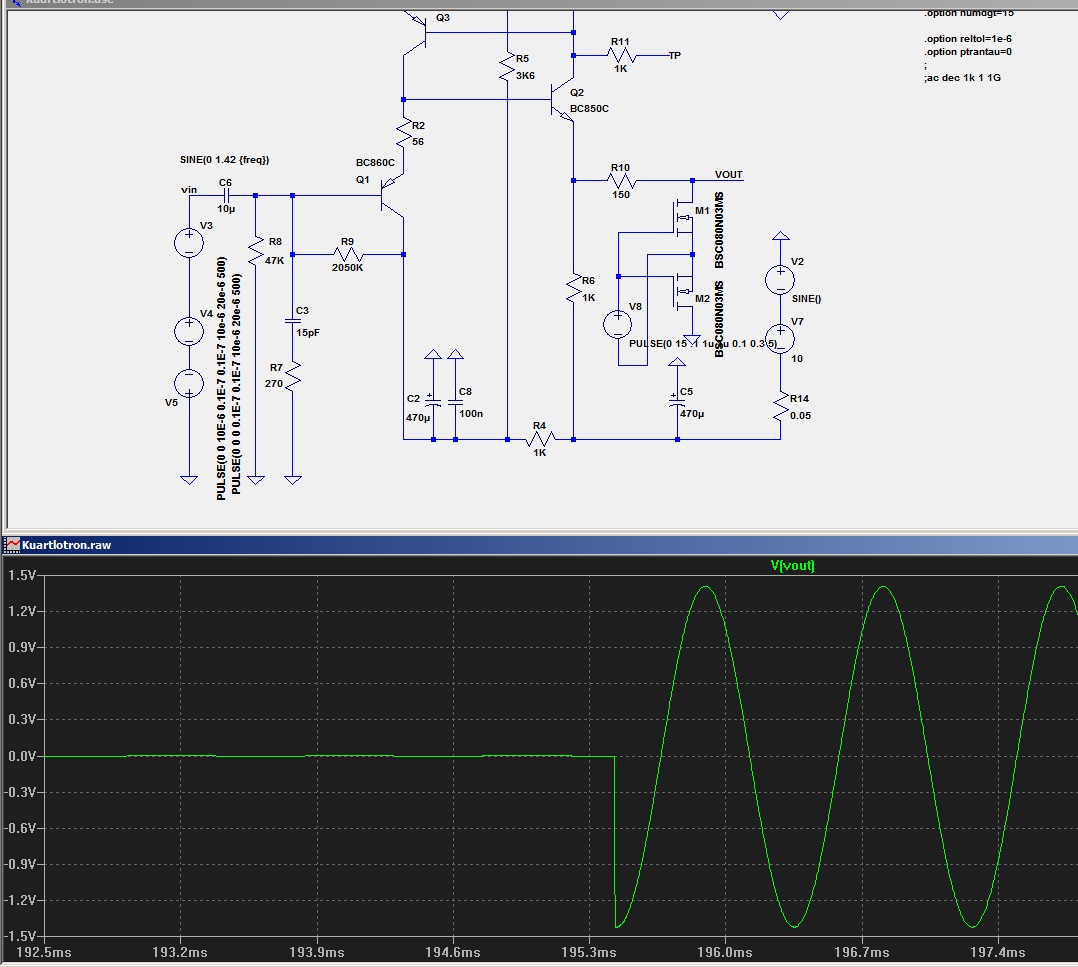The image size is (1078, 967).
Task: Select voltage source V8 symbol
Action: tap(617, 324)
